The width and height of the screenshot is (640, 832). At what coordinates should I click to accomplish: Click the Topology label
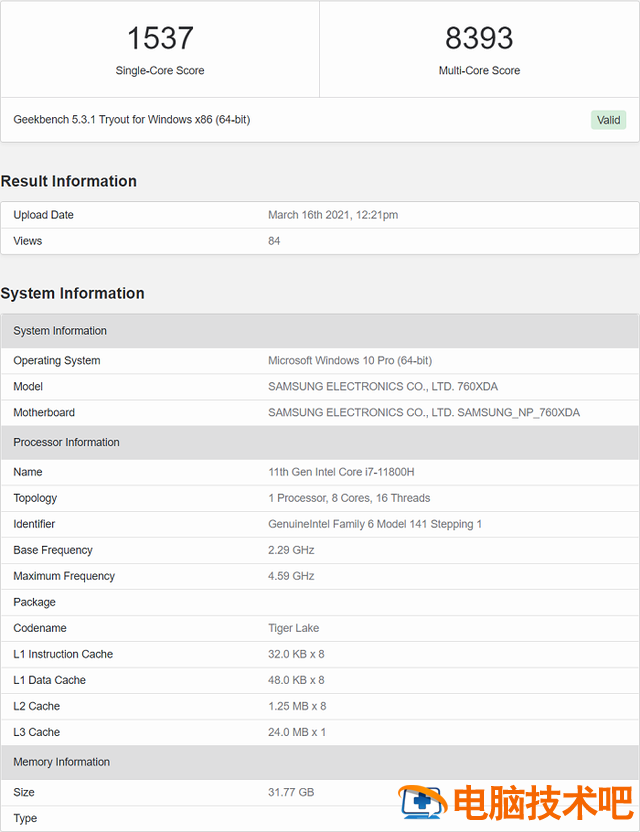35,498
